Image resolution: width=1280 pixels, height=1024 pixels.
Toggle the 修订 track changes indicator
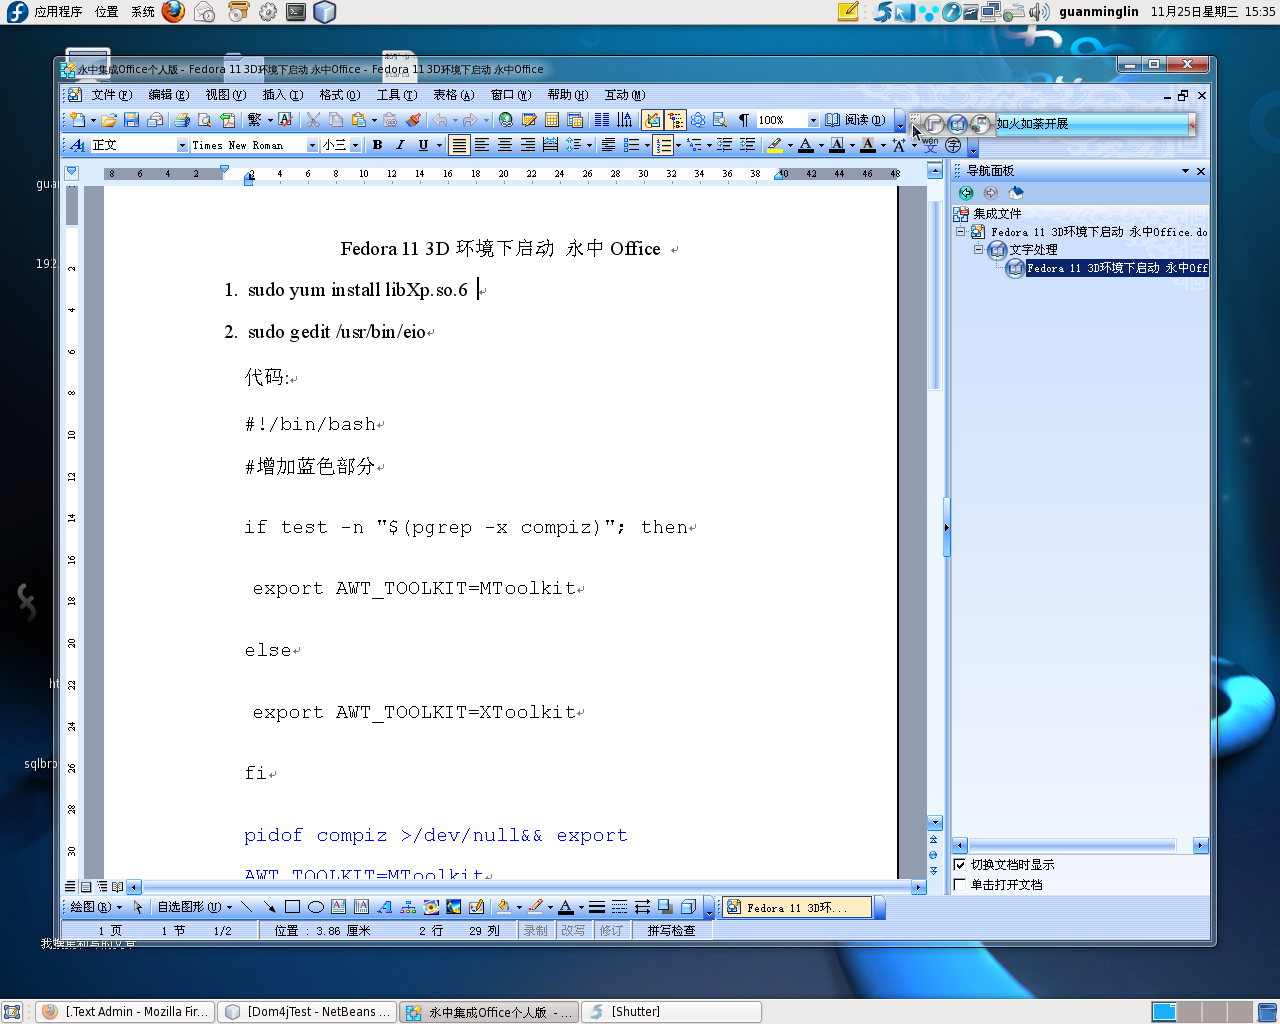(x=611, y=930)
